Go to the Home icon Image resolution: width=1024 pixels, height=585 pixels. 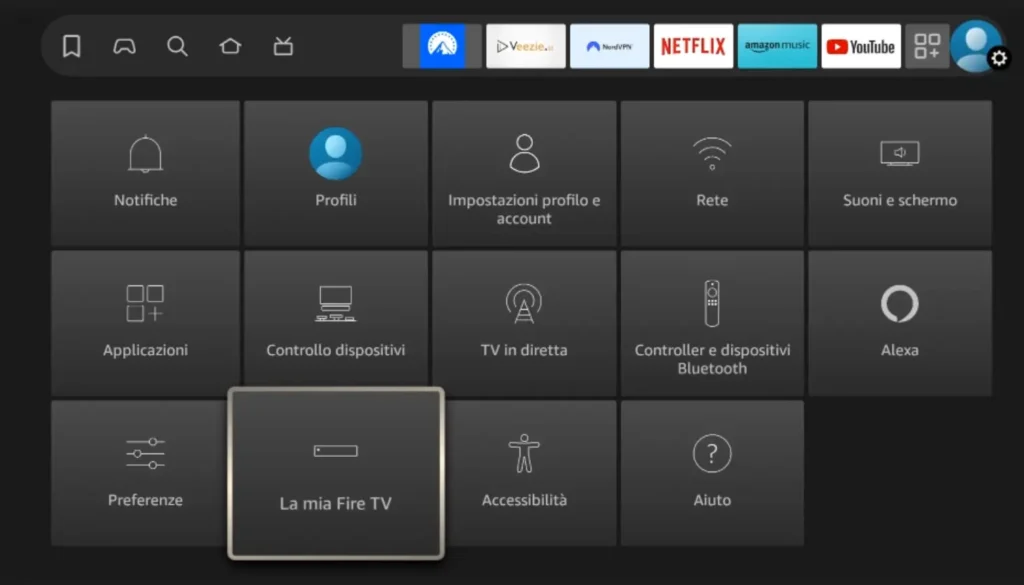230,46
